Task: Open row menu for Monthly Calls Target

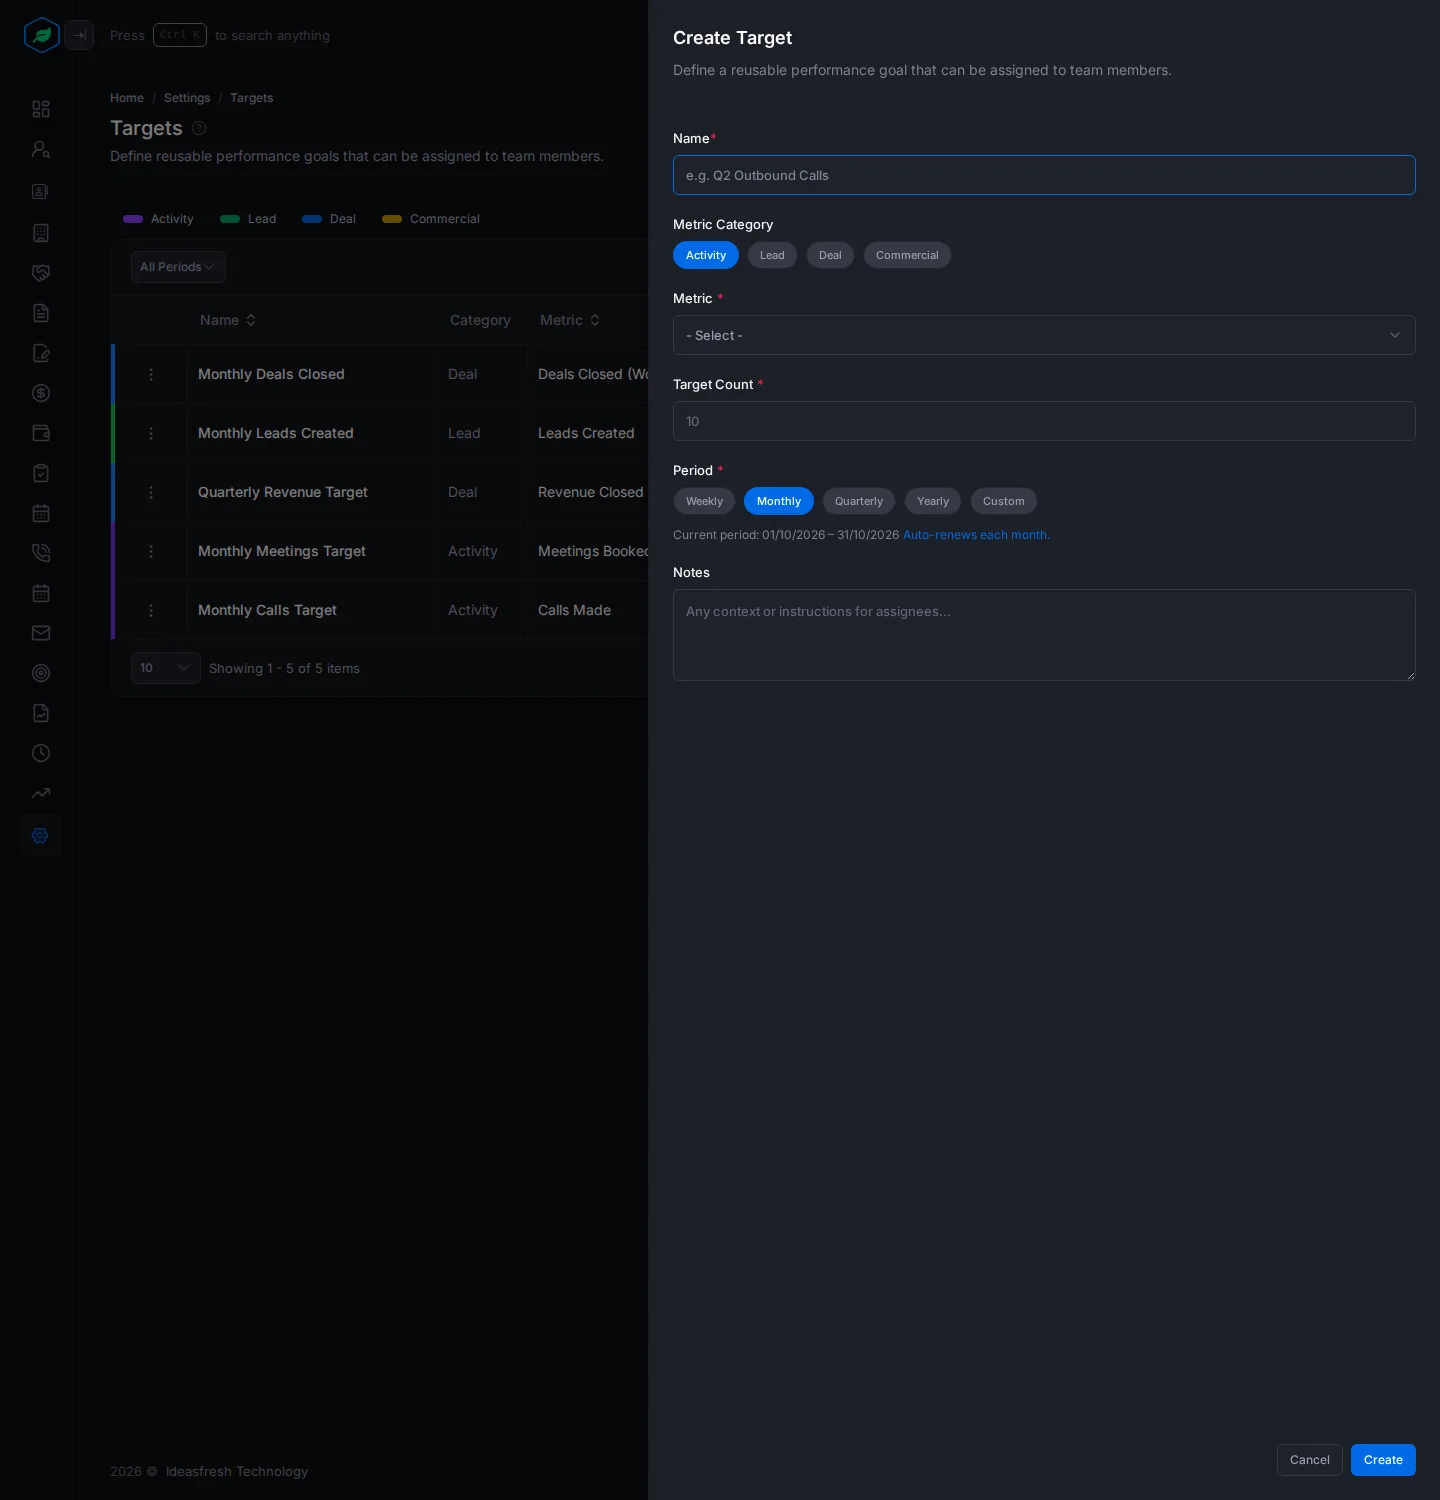Action: click(x=151, y=610)
